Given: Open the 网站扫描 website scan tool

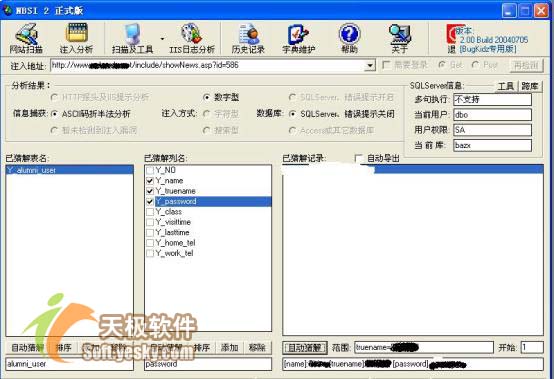Looking at the screenshot, I should [x=26, y=39].
